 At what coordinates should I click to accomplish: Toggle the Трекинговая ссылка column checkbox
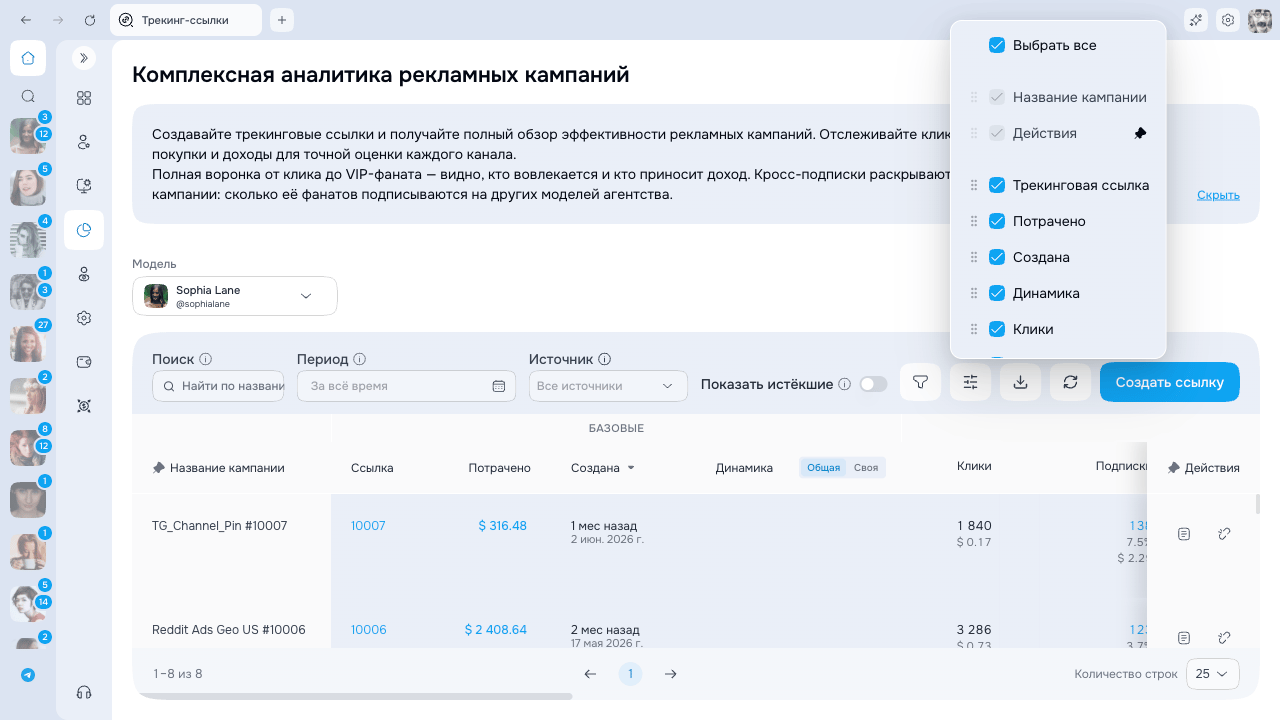click(997, 185)
